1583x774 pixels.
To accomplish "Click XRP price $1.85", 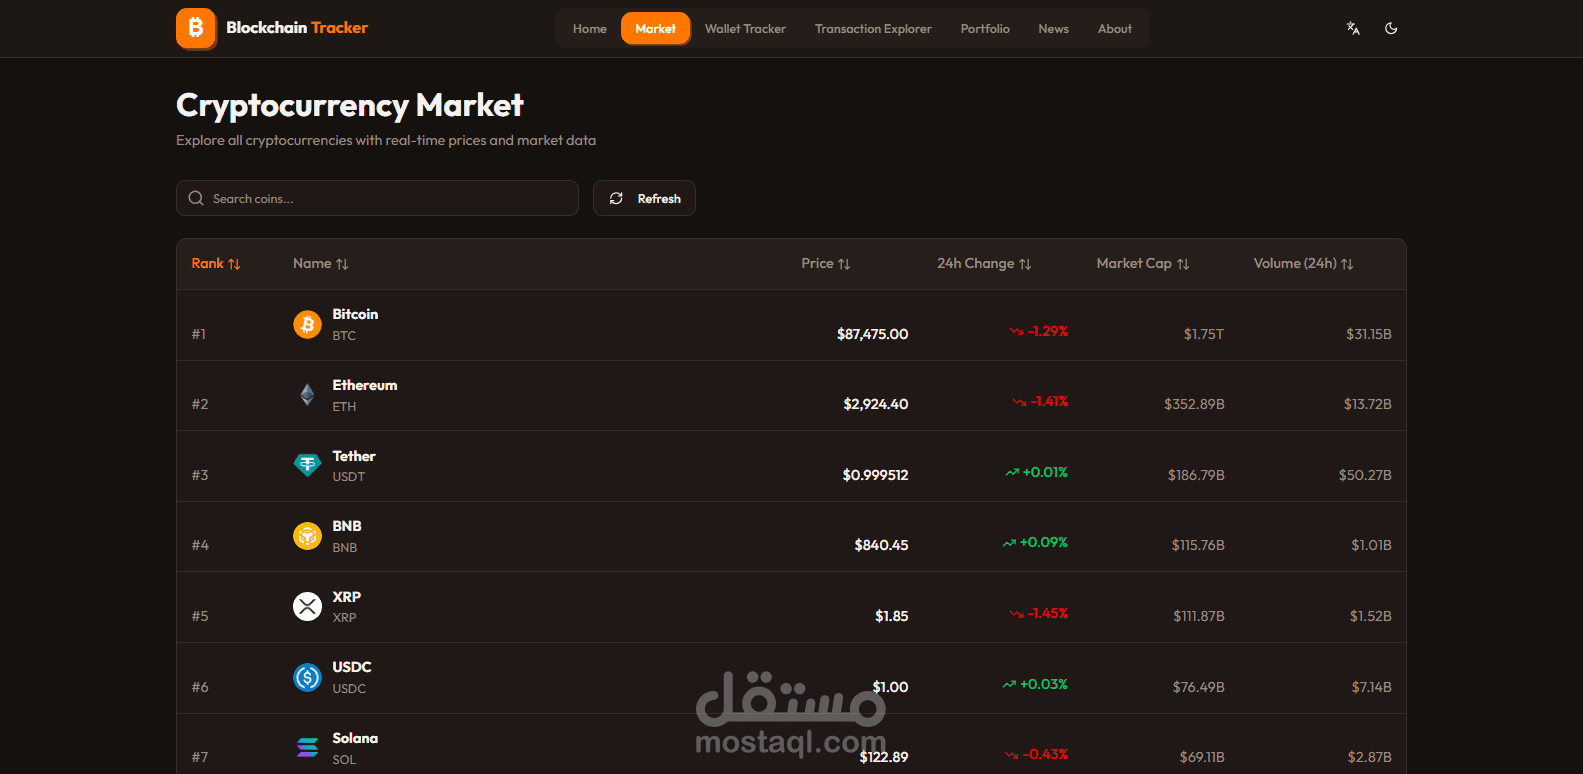I will [891, 616].
